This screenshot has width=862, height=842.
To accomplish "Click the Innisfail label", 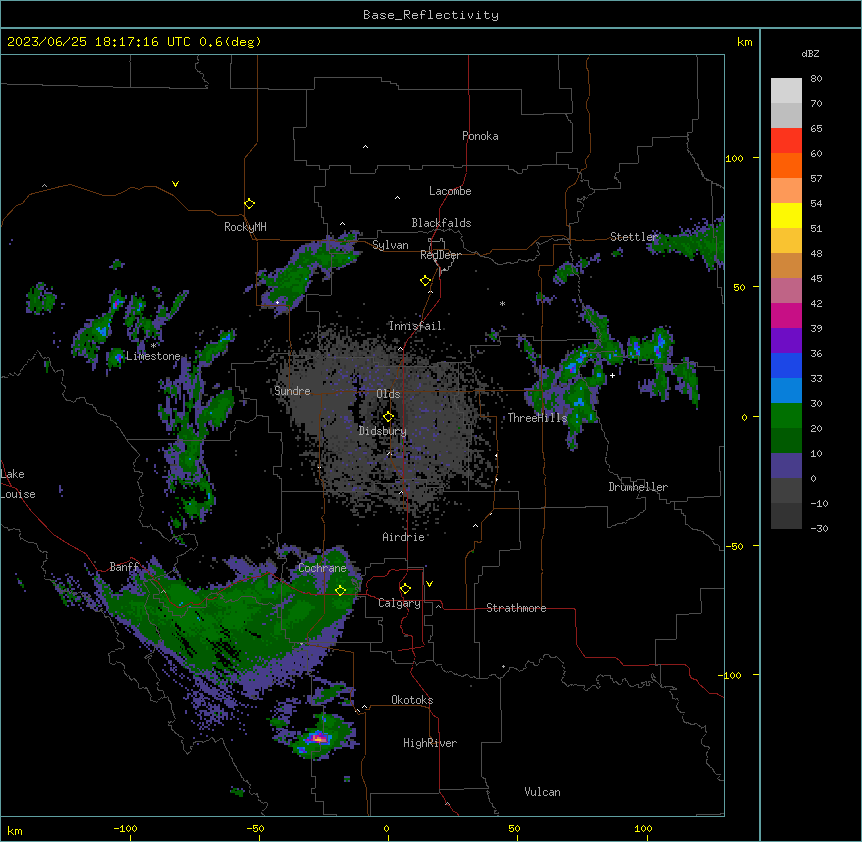I will pos(415,326).
